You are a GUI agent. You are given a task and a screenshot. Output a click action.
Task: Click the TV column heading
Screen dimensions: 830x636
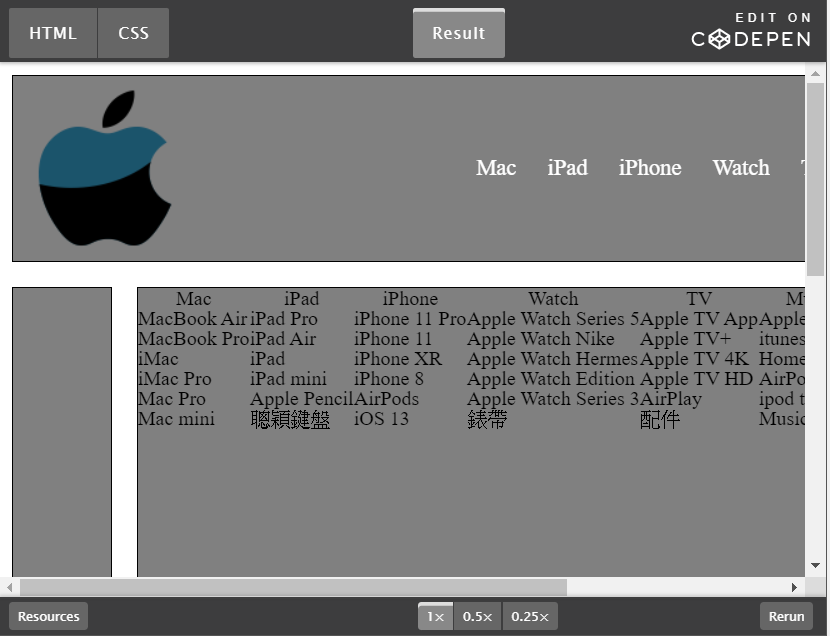click(x=699, y=298)
